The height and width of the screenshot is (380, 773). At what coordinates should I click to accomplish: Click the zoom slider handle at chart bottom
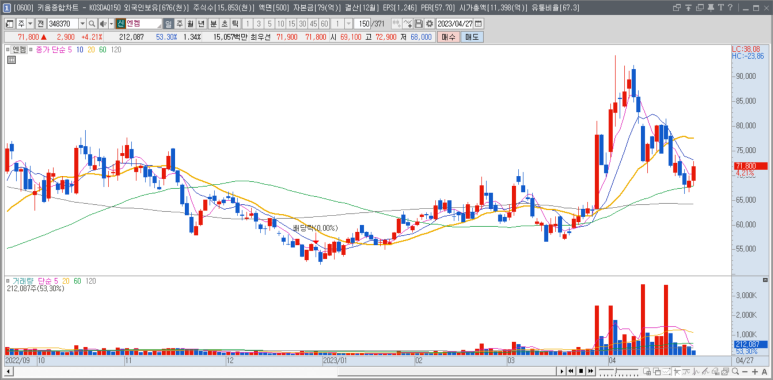pyautogui.click(x=616, y=371)
